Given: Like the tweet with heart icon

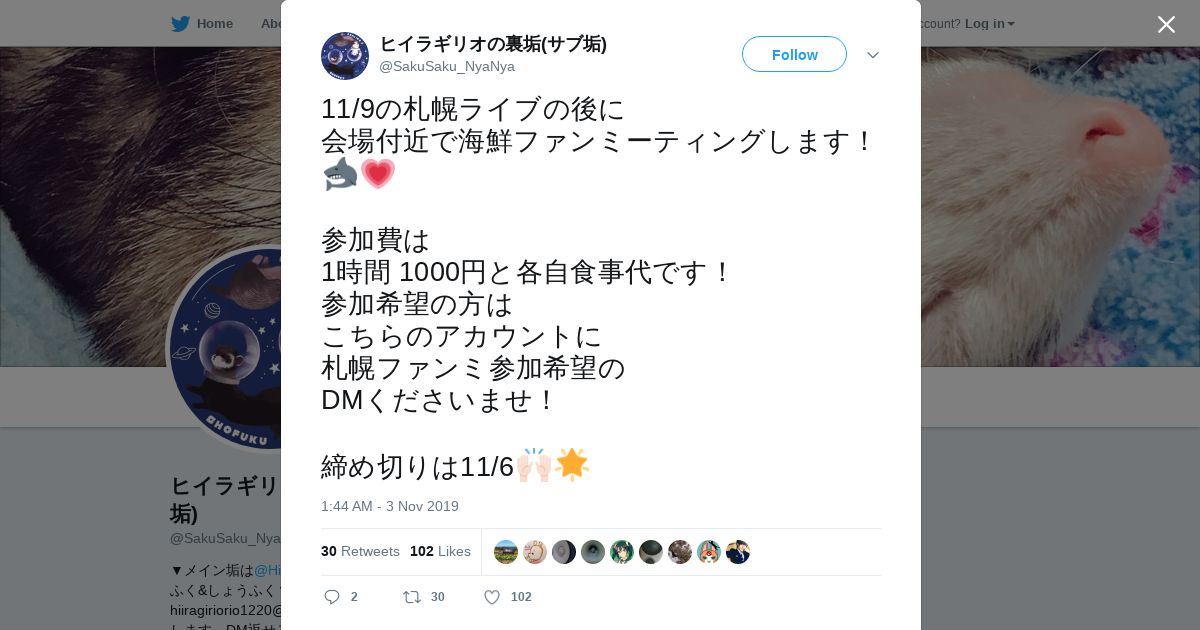Looking at the screenshot, I should point(492,597).
